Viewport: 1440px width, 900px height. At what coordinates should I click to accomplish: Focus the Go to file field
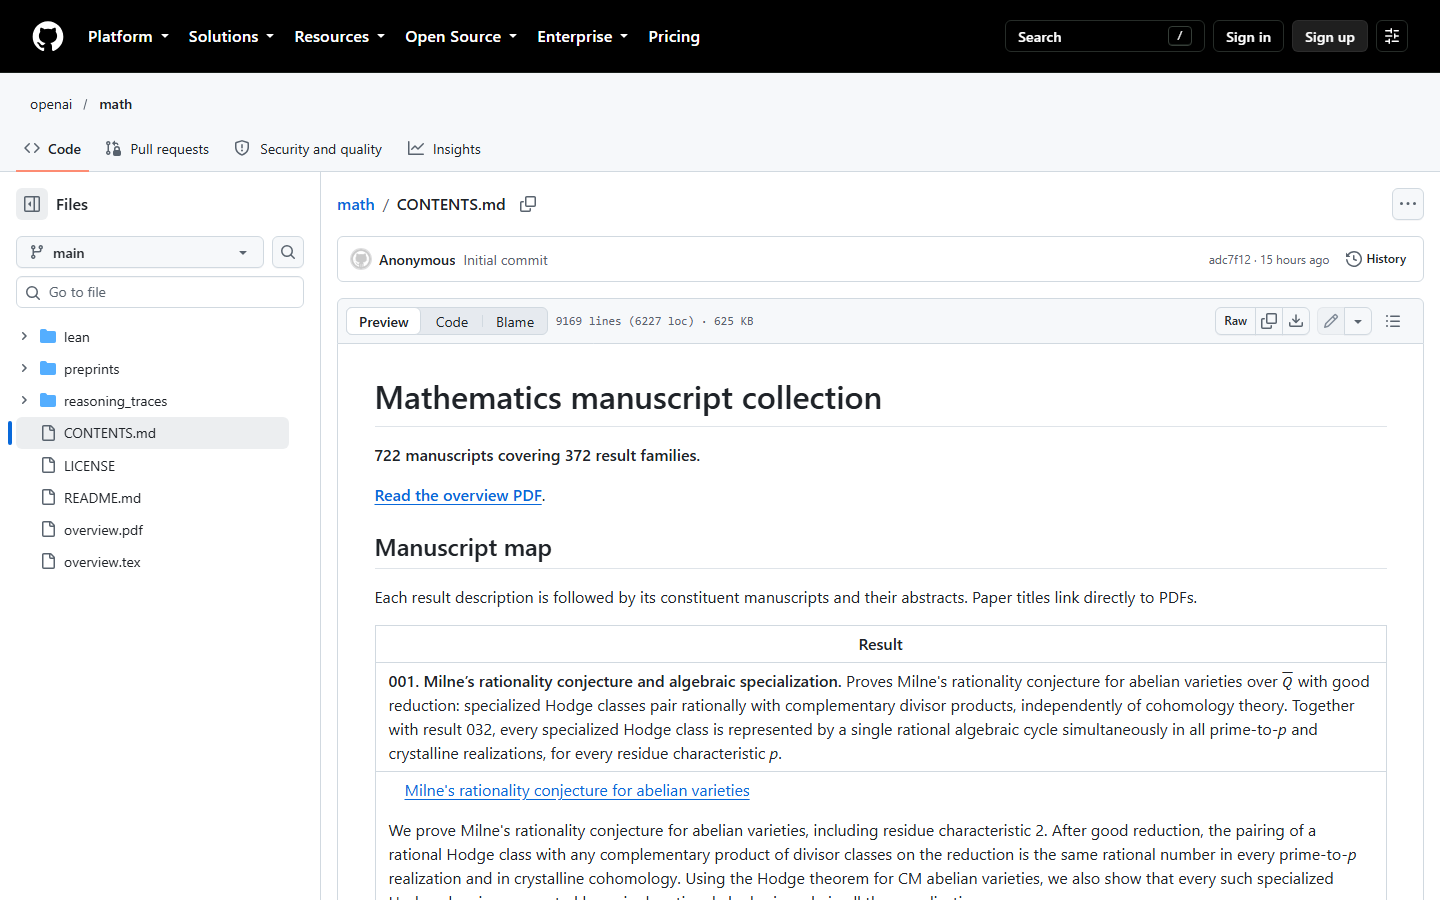tap(160, 292)
